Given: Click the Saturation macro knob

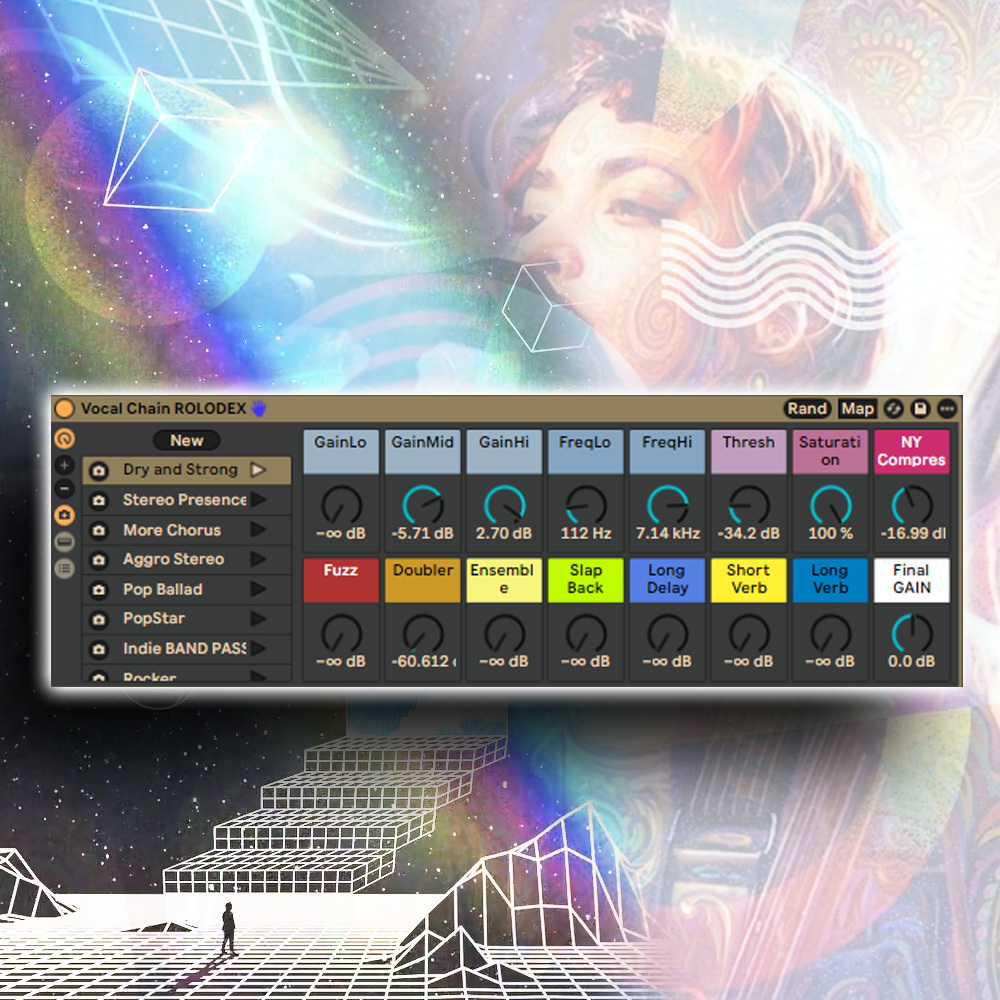Looking at the screenshot, I should pos(831,505).
